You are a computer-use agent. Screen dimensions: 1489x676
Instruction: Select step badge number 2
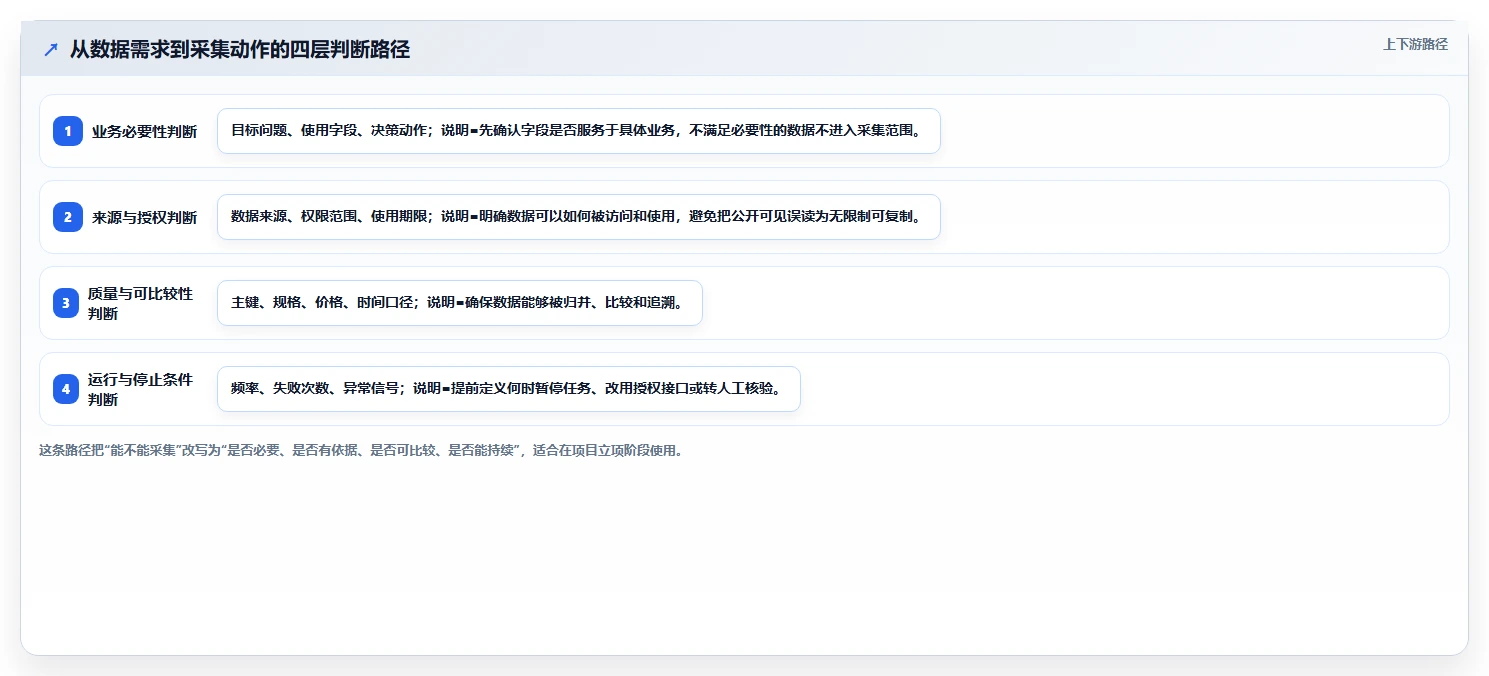(x=68, y=217)
